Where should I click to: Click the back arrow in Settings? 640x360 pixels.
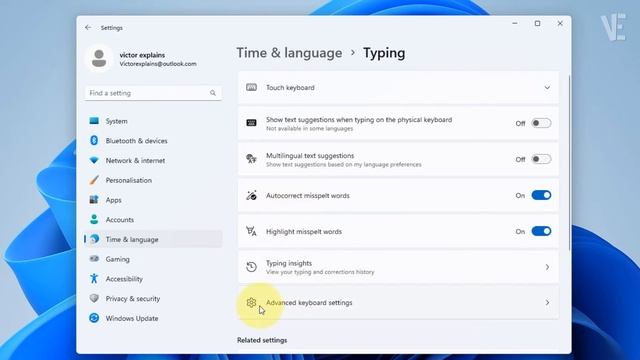[x=88, y=27]
